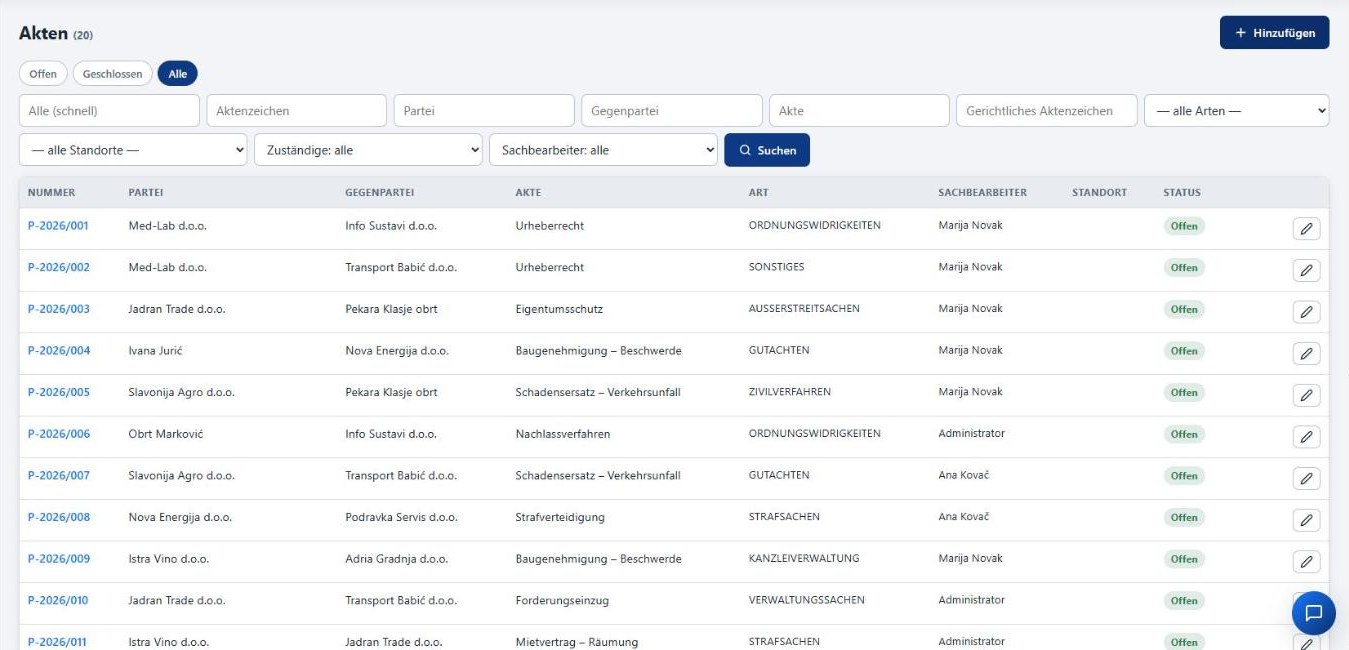Edit the P-2026/004 Ivana Jurić case
Viewport: 1349px width, 650px height.
tap(1306, 353)
